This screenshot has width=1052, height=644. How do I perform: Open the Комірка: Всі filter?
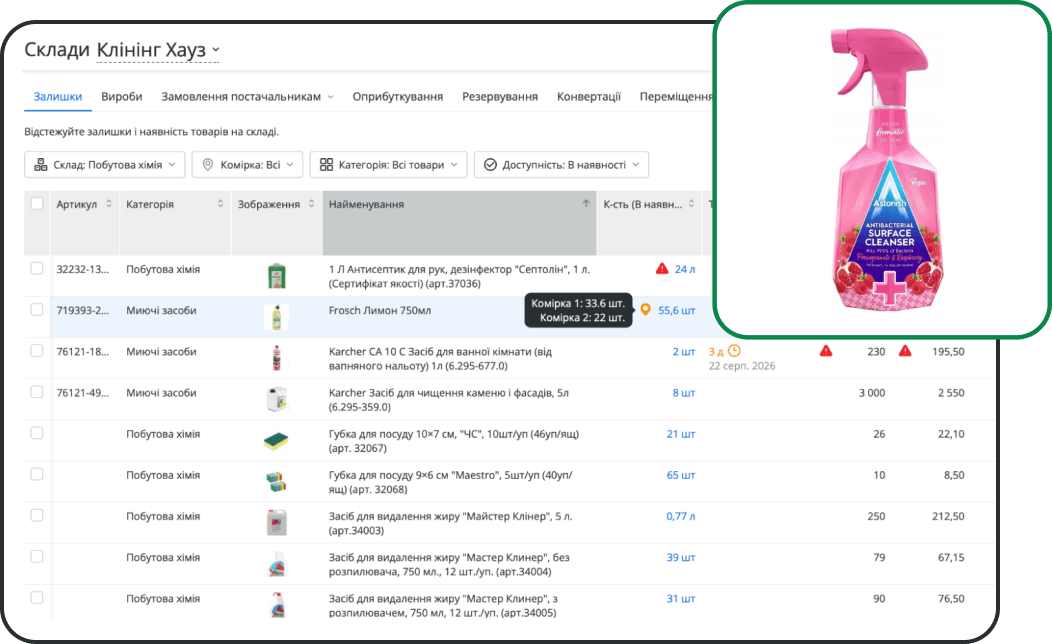247,164
